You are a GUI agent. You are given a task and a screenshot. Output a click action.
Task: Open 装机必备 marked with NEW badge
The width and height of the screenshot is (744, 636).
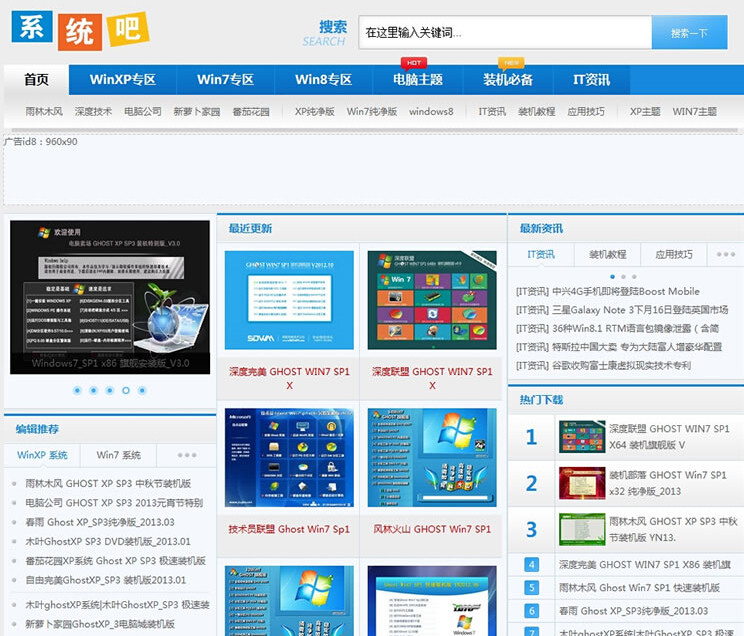(x=508, y=80)
